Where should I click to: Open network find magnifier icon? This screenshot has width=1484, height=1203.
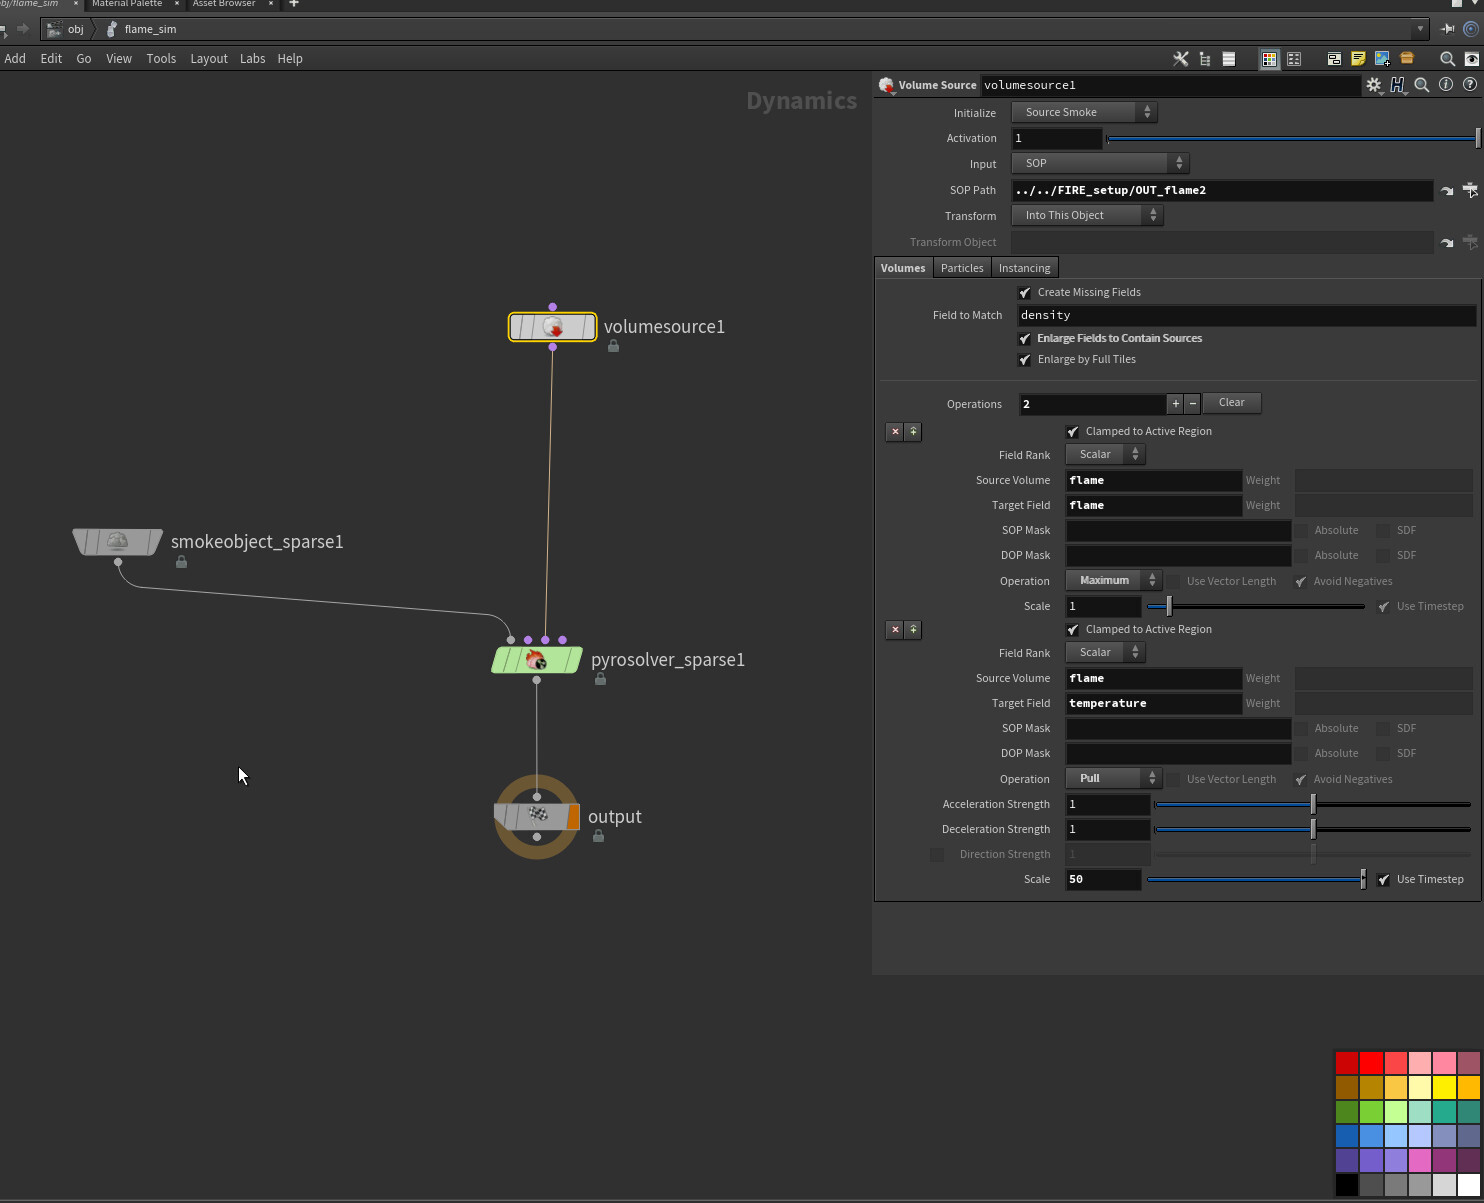coord(1447,59)
